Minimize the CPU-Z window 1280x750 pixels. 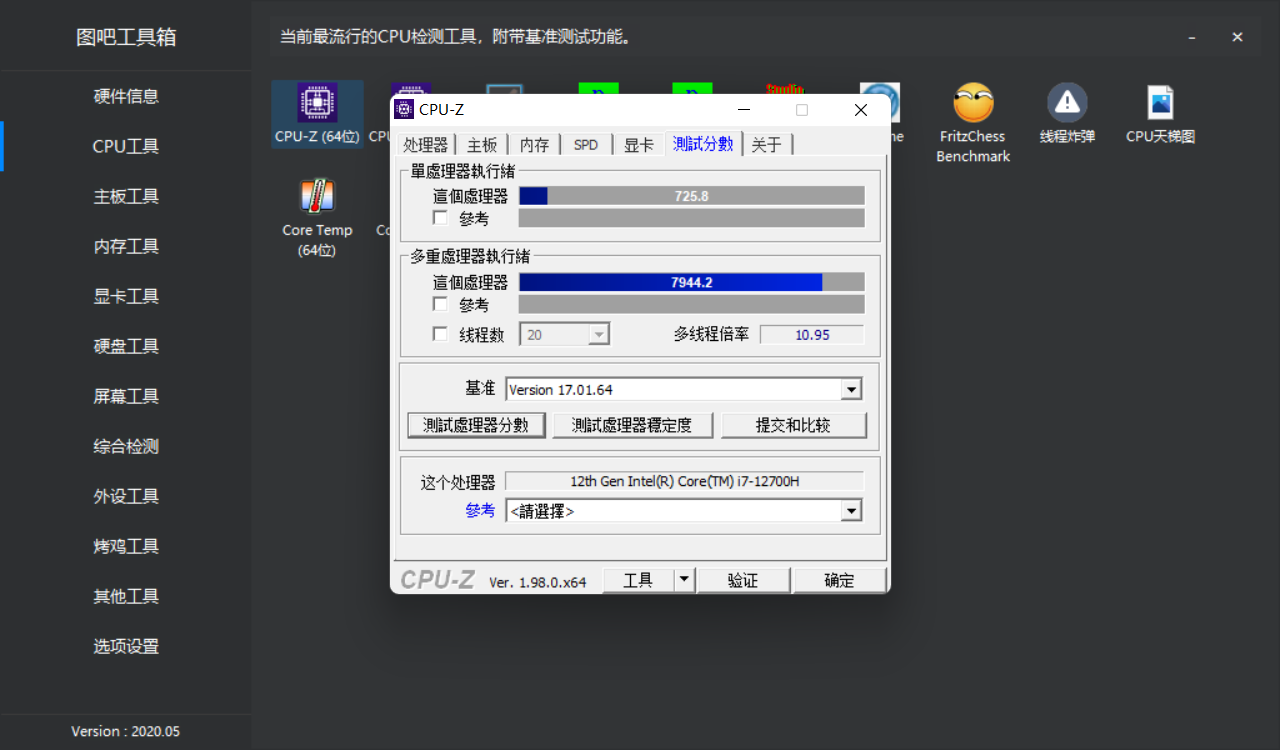(744, 110)
